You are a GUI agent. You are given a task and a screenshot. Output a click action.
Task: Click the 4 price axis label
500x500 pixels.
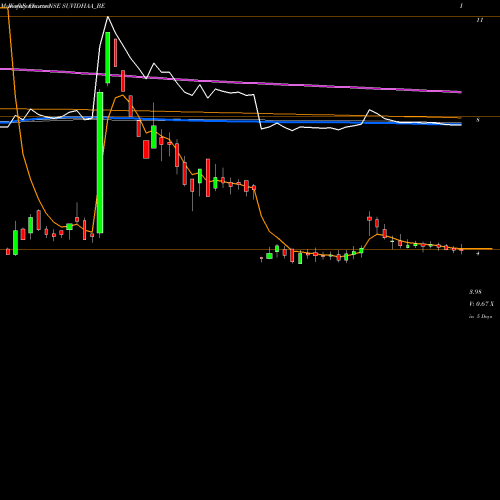(x=478, y=253)
